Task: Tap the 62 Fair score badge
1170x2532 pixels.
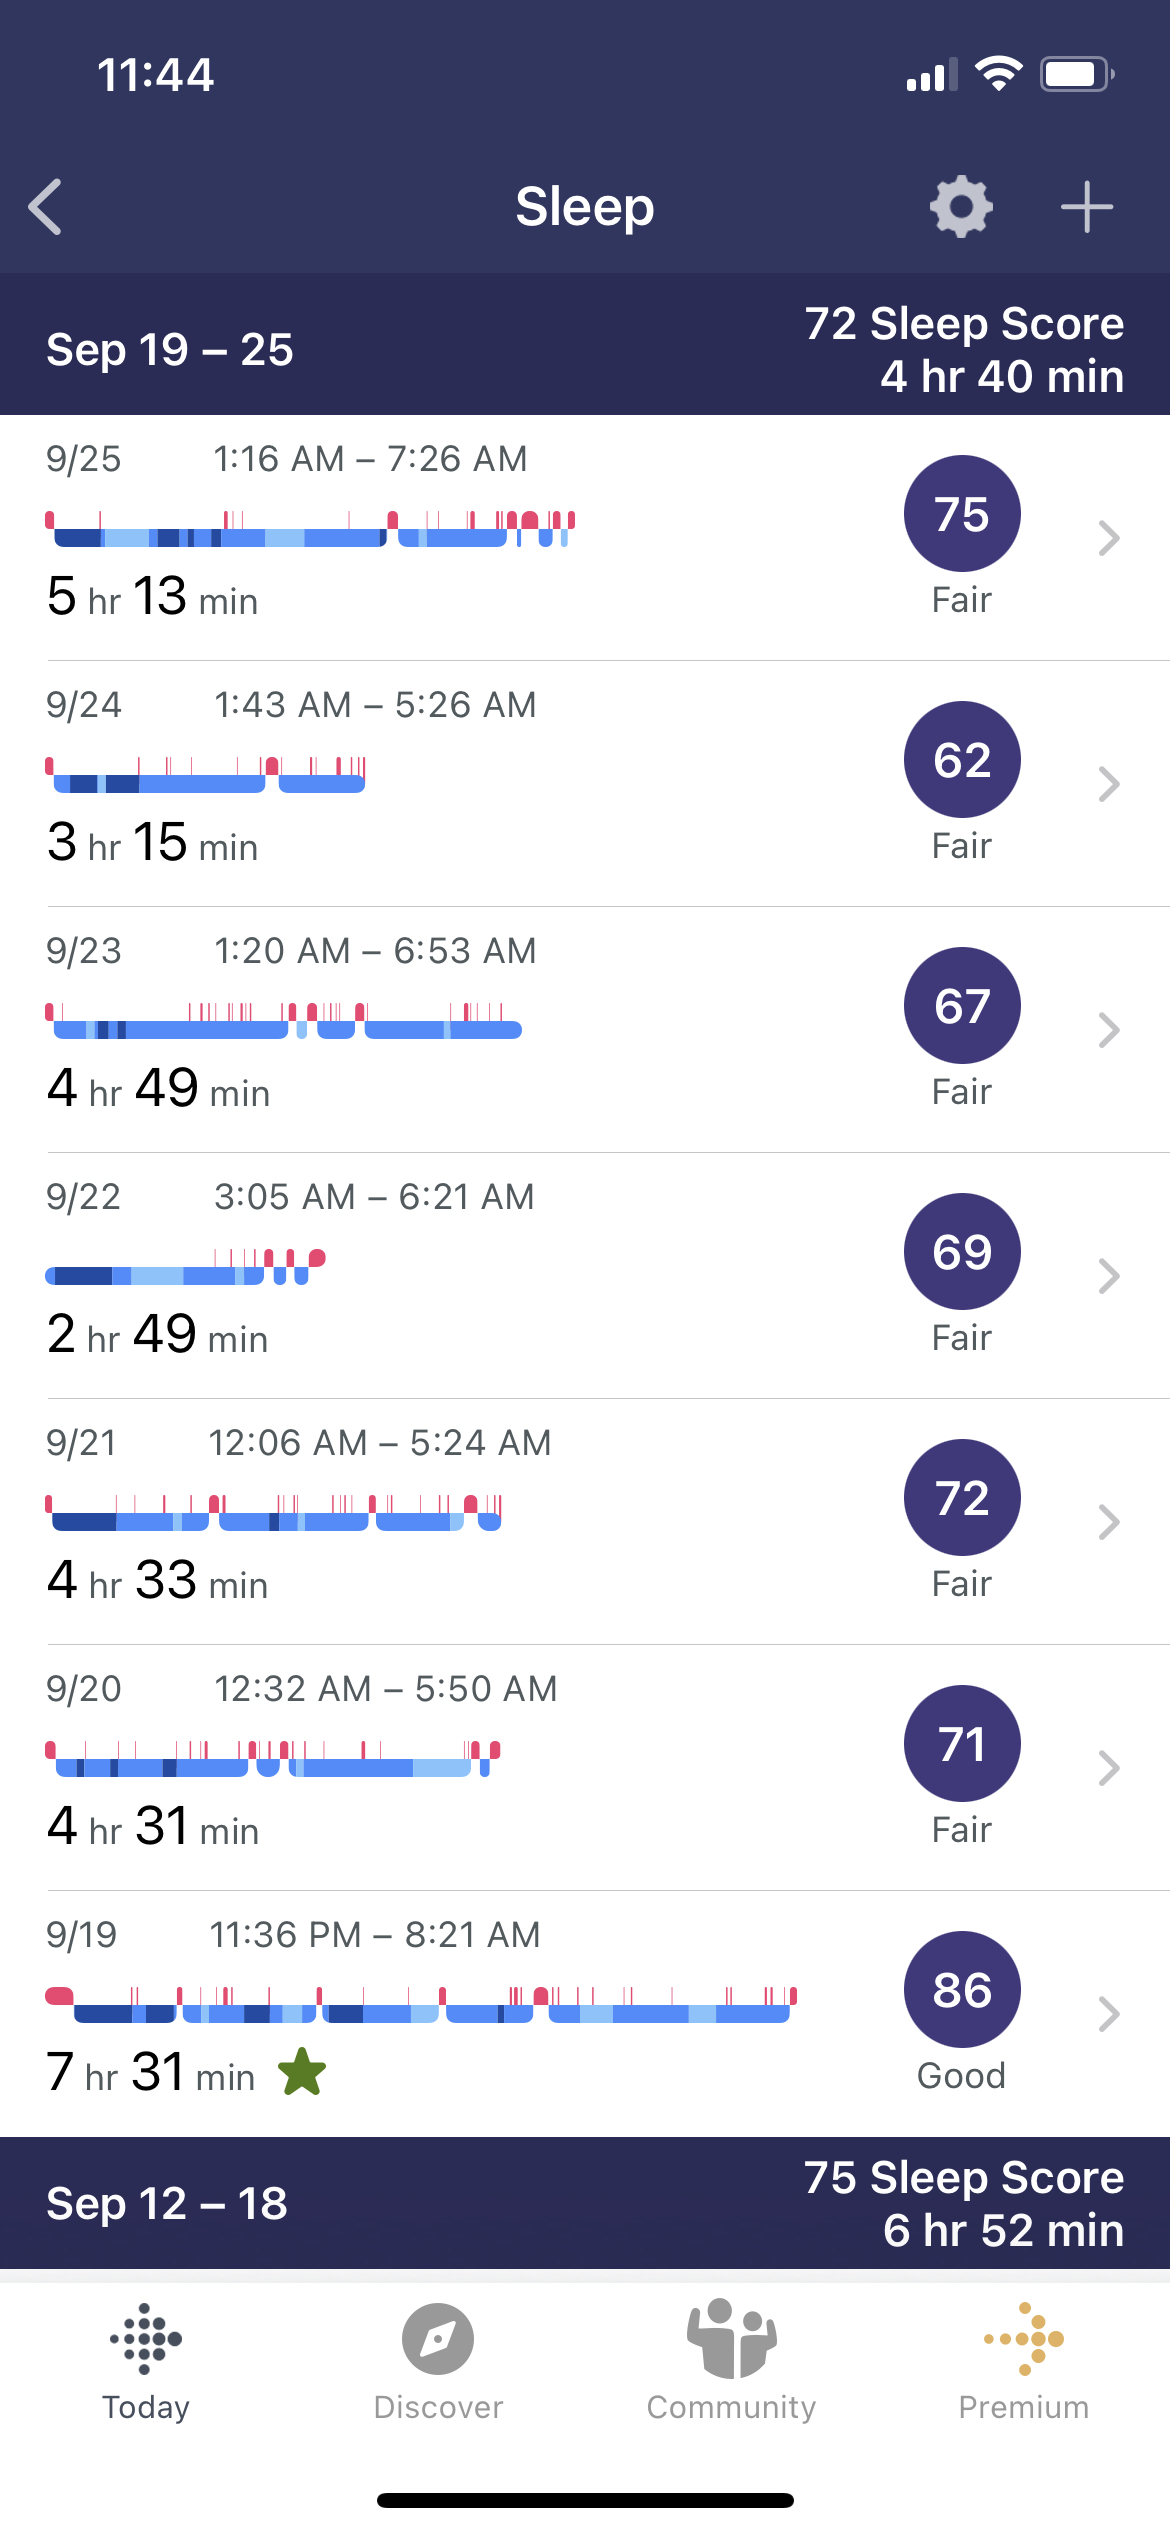Action: coord(962,760)
